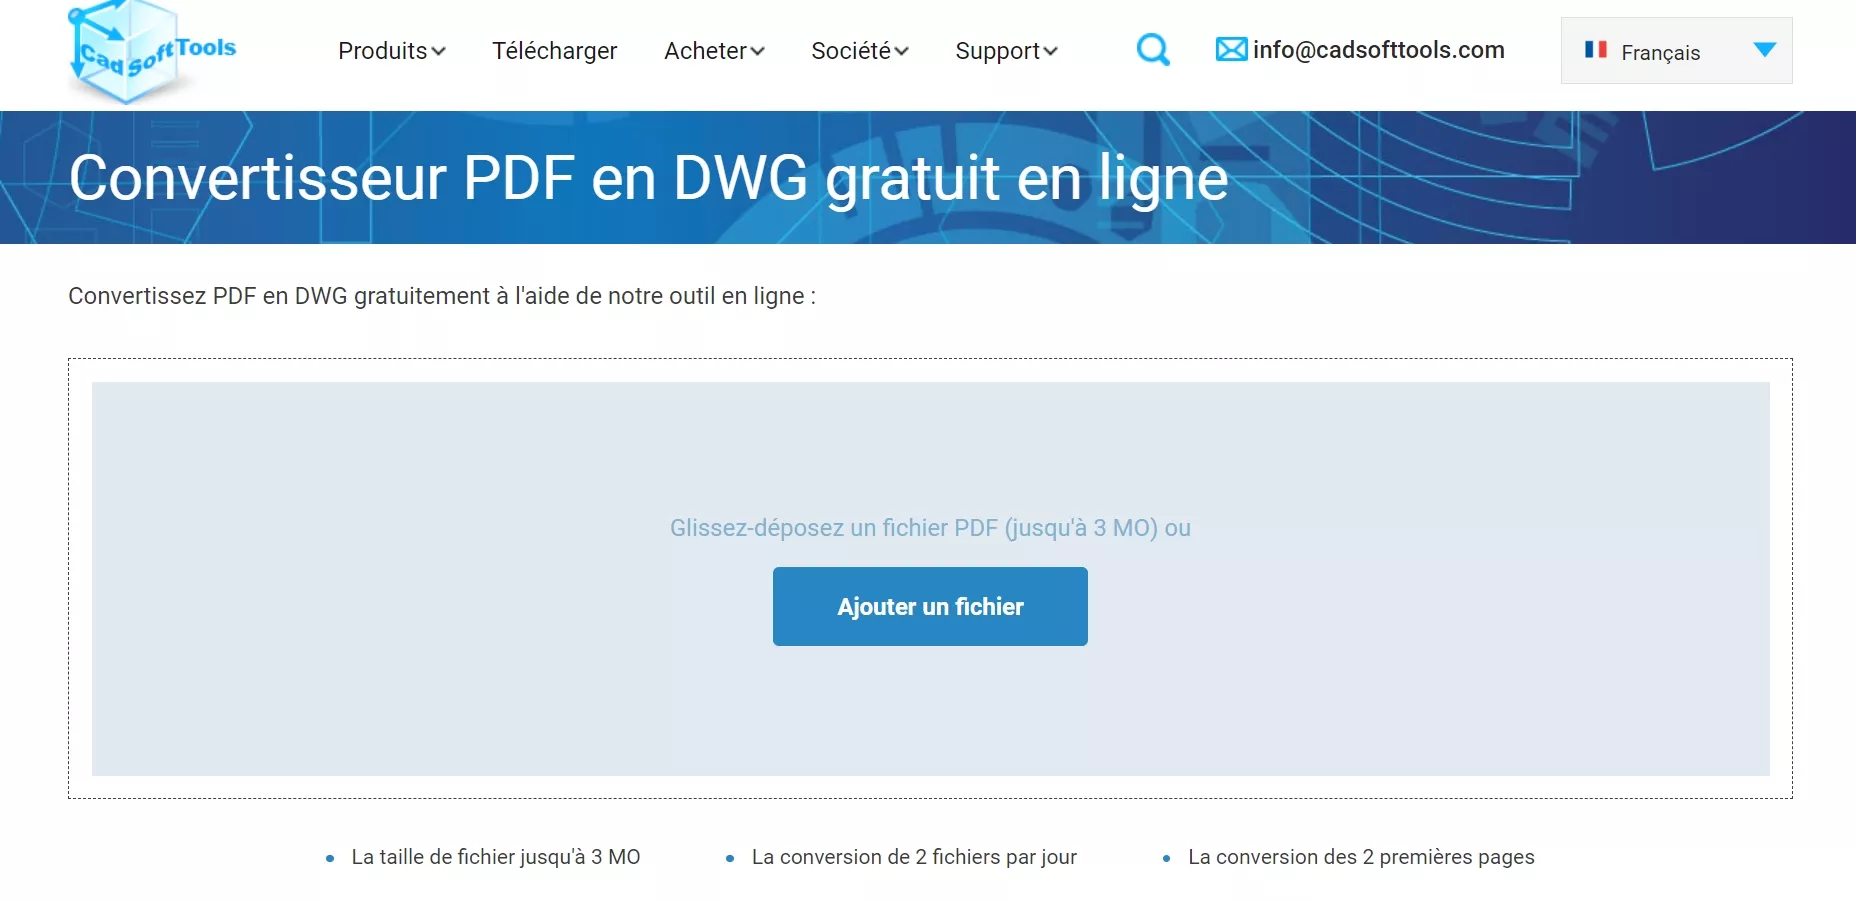Click the info@cadsofttools.com email link

(1378, 49)
